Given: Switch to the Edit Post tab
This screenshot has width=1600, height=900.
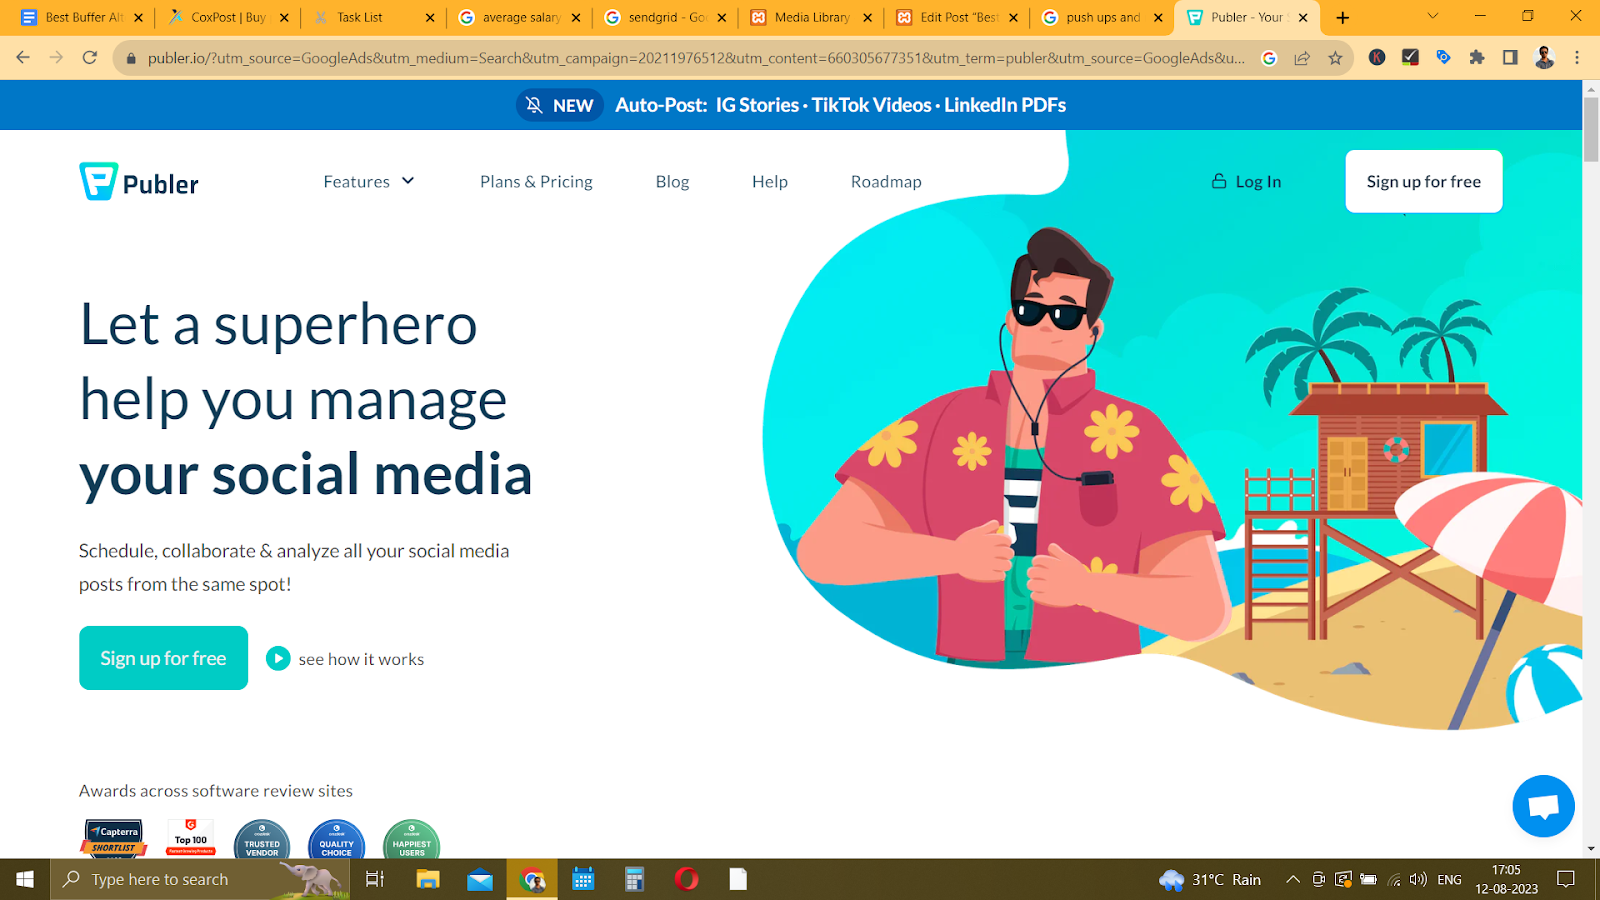Looking at the screenshot, I should click(x=957, y=17).
